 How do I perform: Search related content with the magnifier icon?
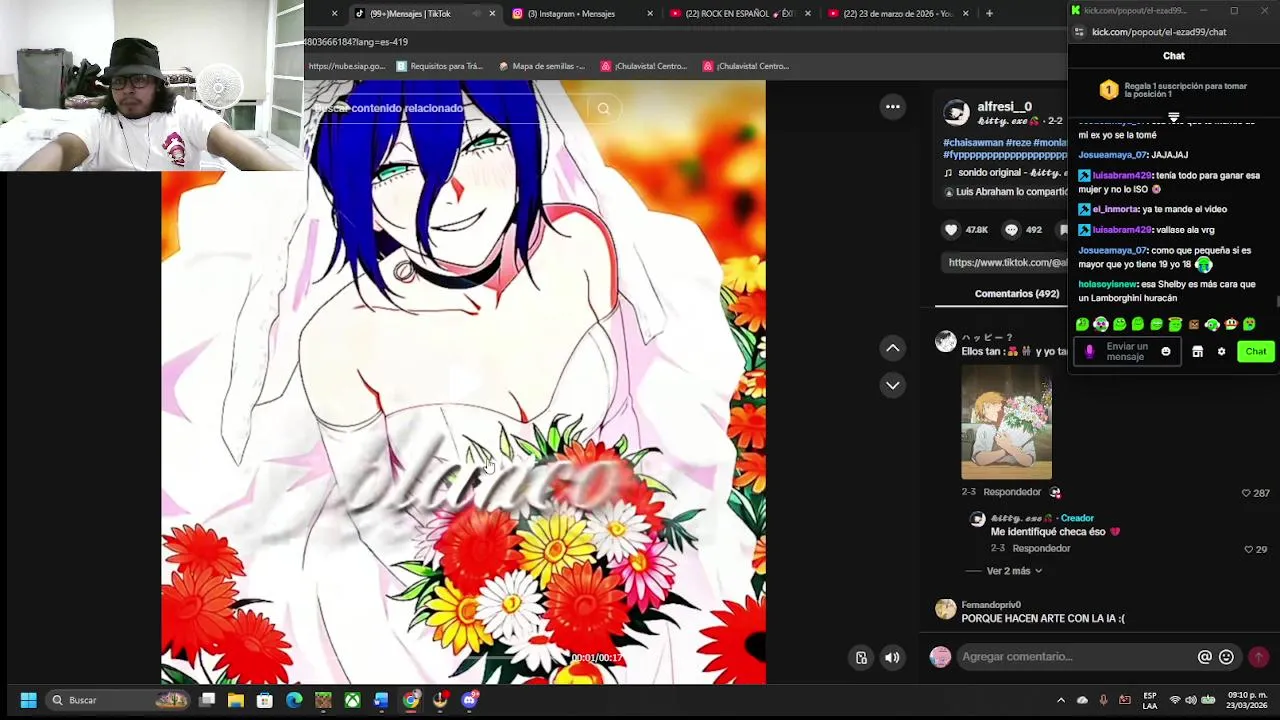pos(603,108)
